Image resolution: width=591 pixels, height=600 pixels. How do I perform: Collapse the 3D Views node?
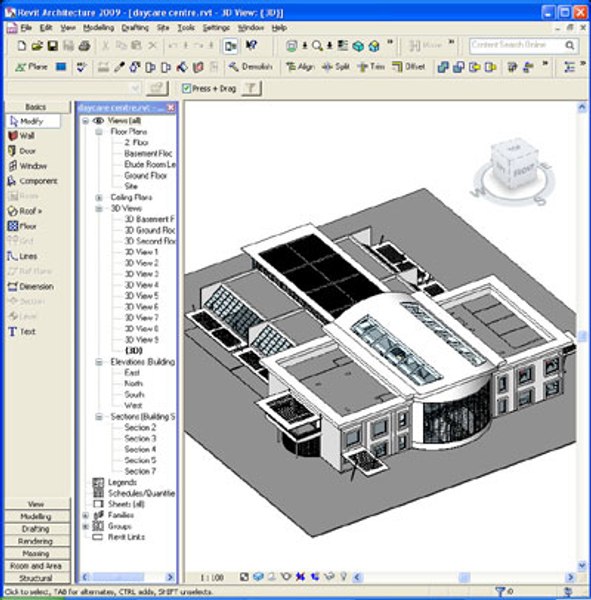point(99,209)
